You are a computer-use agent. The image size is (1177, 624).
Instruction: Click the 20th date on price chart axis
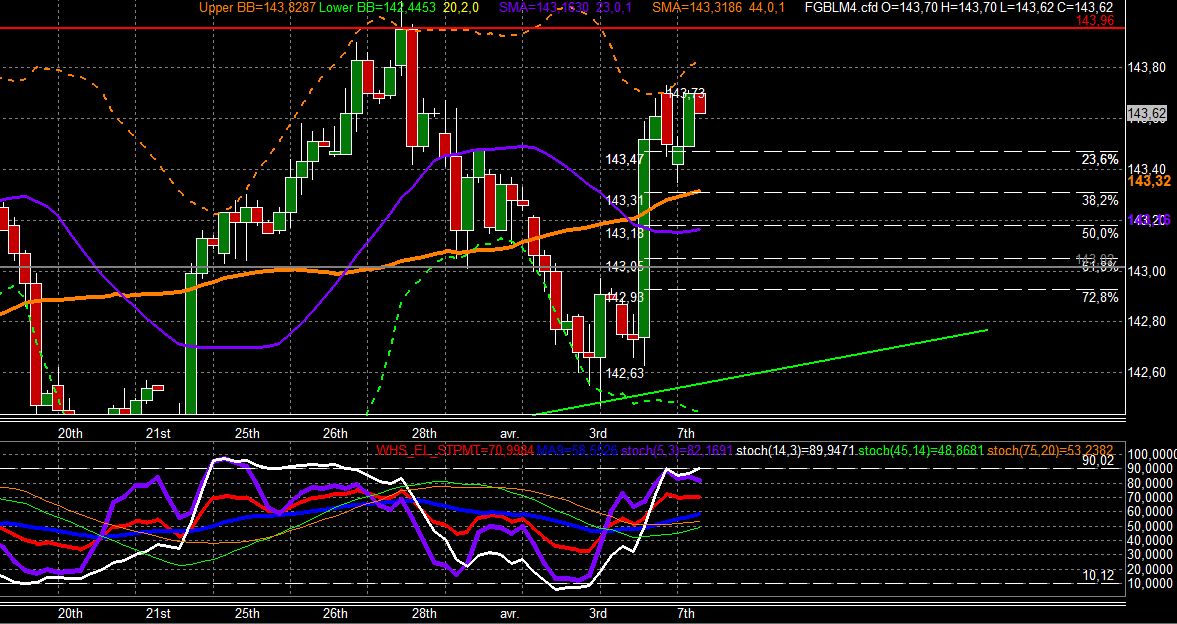click(70, 433)
